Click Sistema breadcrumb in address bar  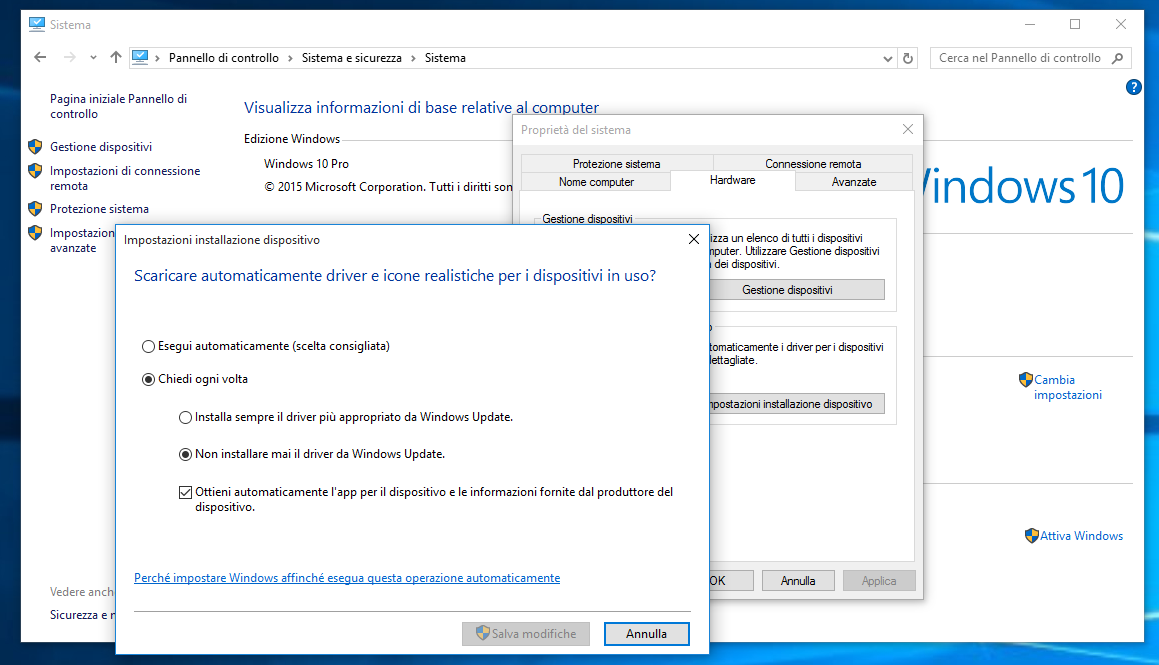[445, 58]
